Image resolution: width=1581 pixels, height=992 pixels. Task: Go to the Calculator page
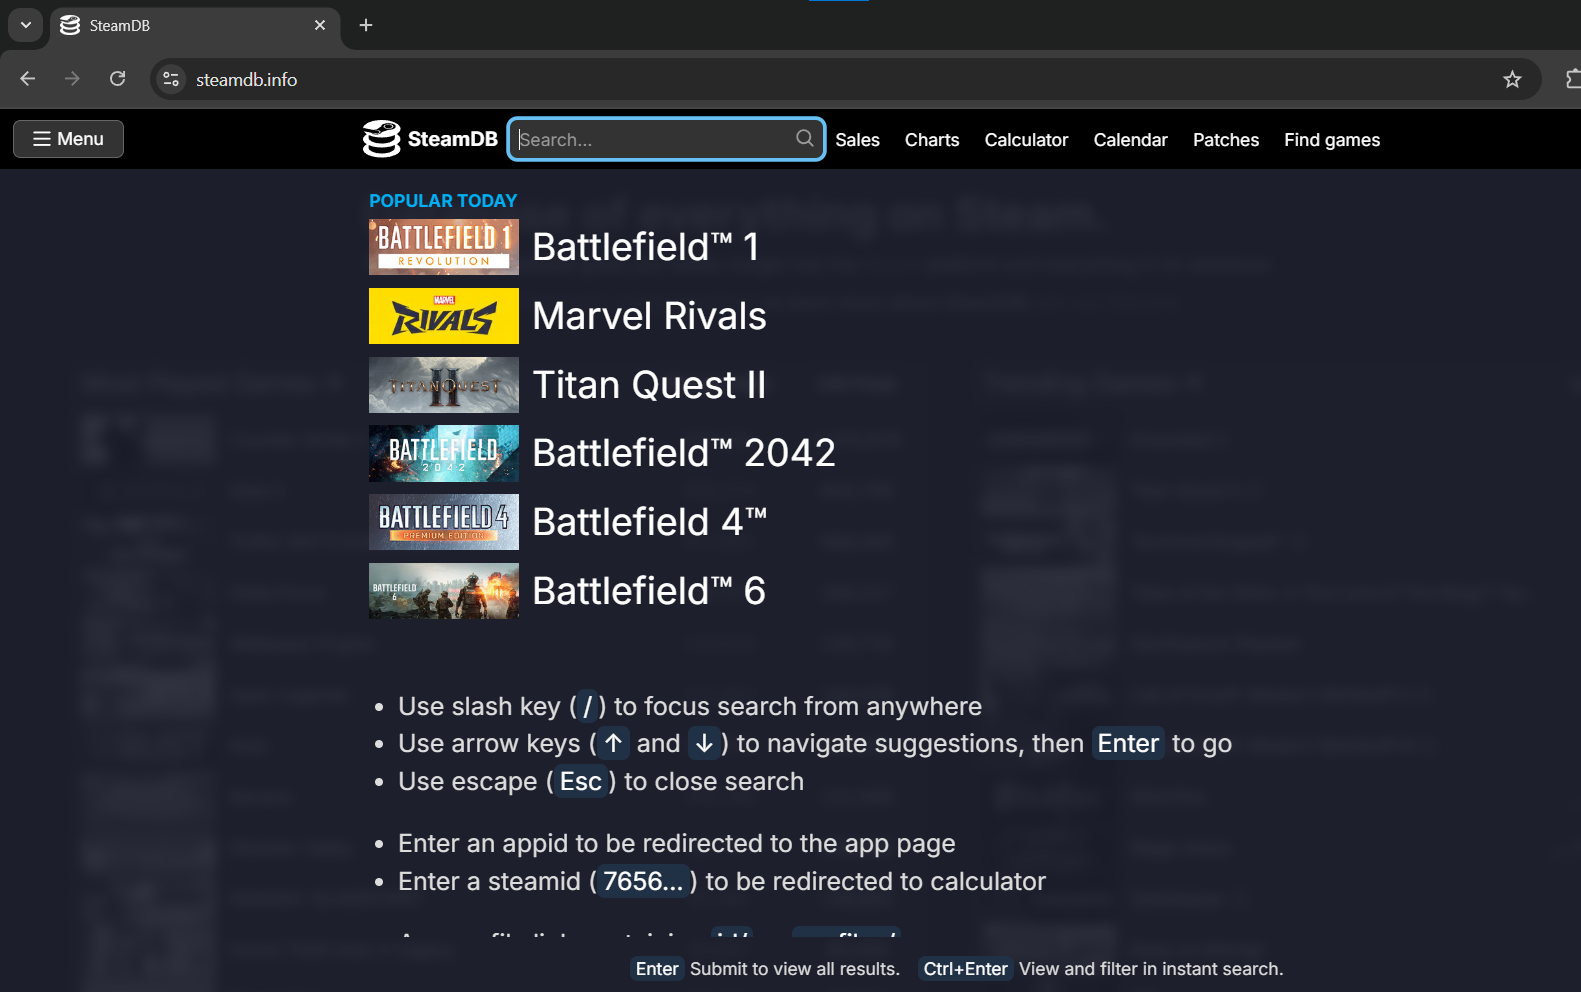click(x=1026, y=140)
